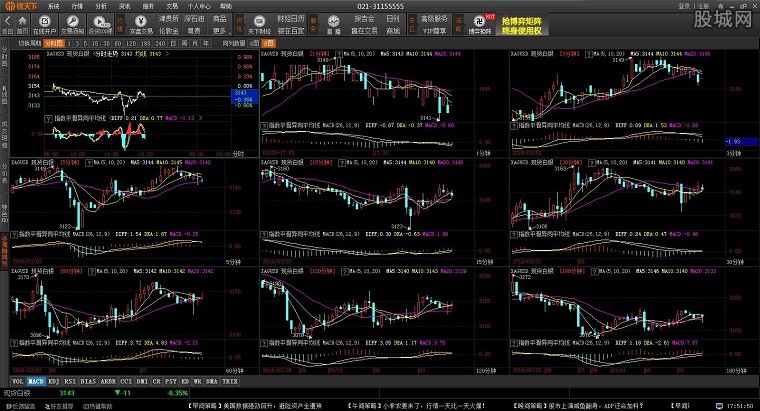Open the live trading (实盘交易) icon
This screenshot has height=411, width=760.
click(141, 21)
